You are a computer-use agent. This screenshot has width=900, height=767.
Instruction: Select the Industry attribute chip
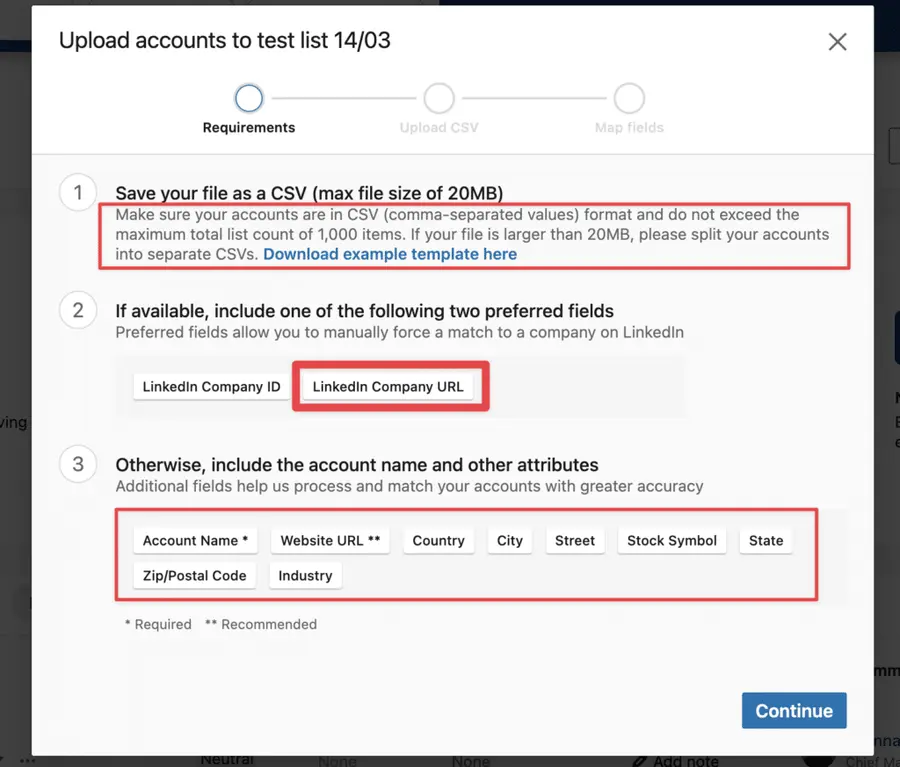pos(305,575)
